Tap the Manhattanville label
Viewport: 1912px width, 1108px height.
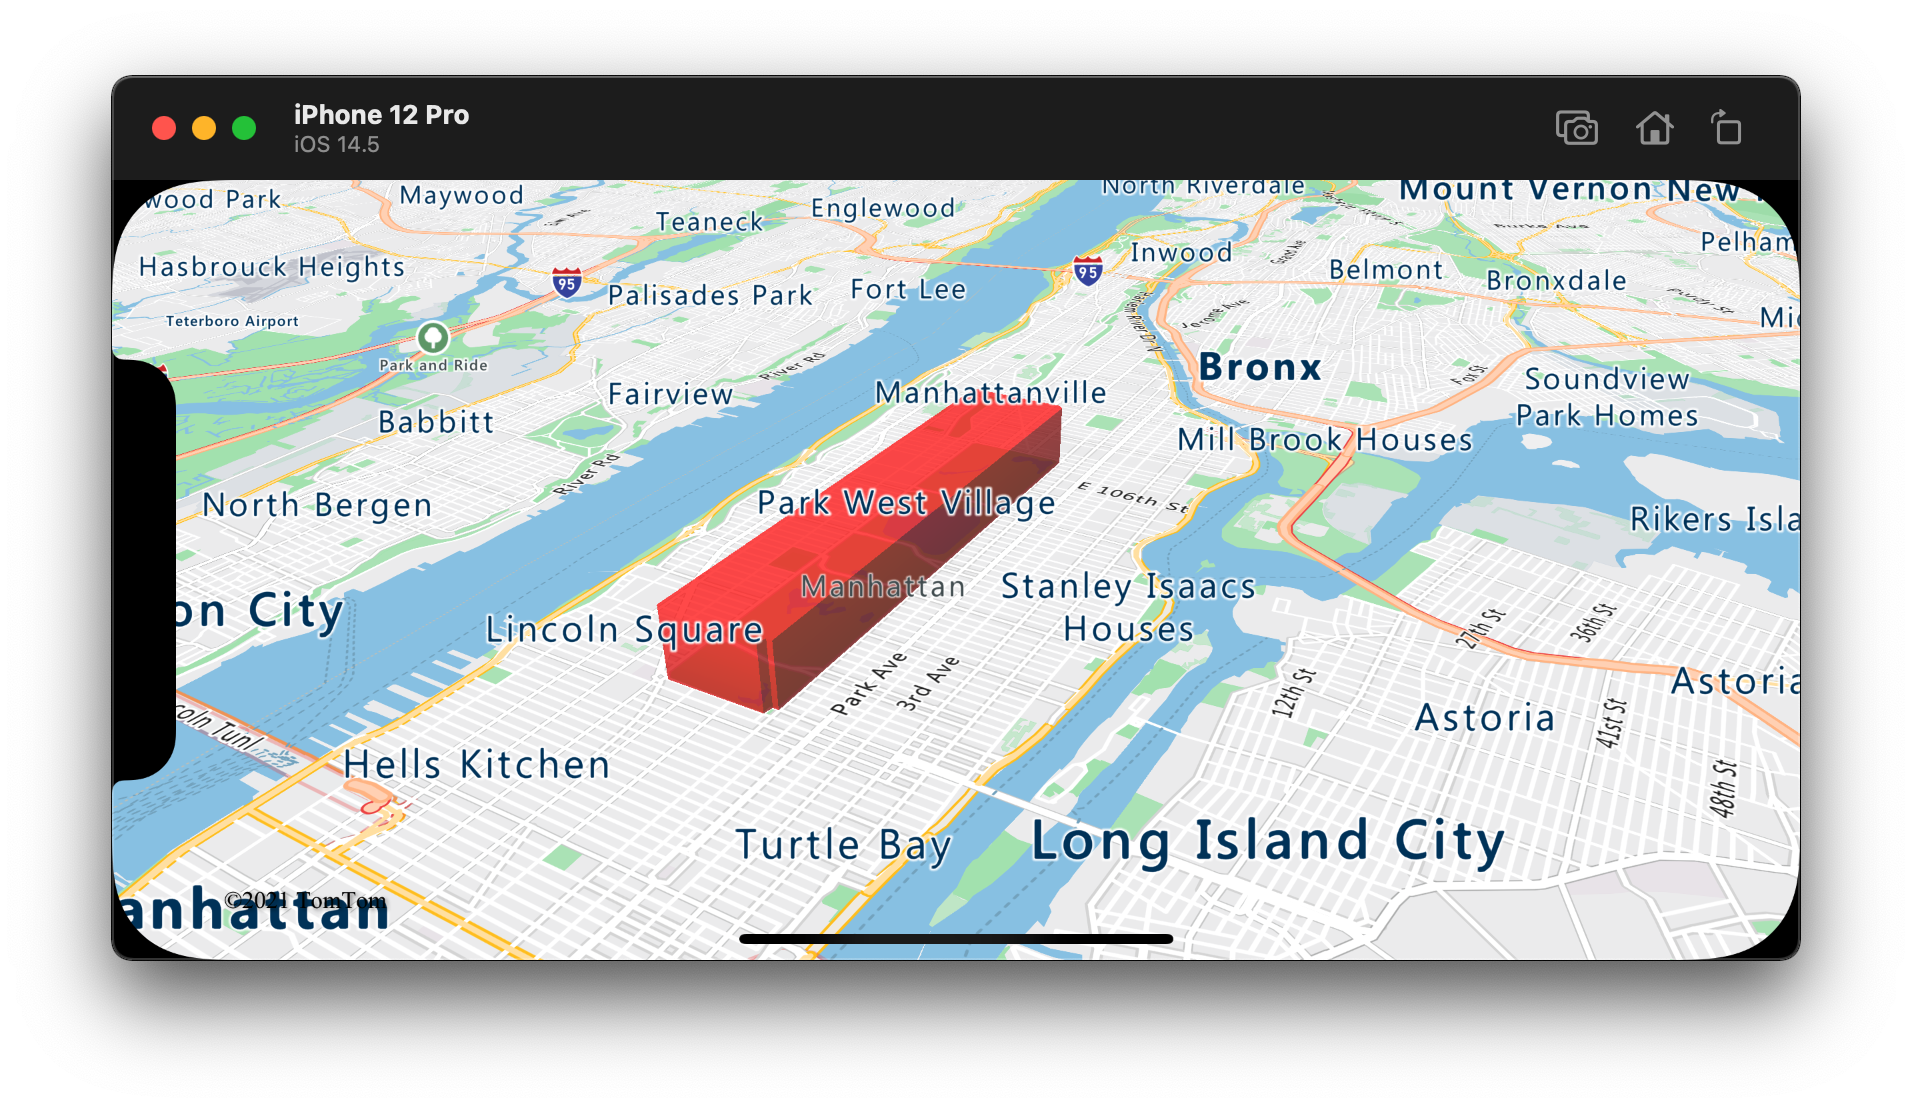click(x=991, y=393)
